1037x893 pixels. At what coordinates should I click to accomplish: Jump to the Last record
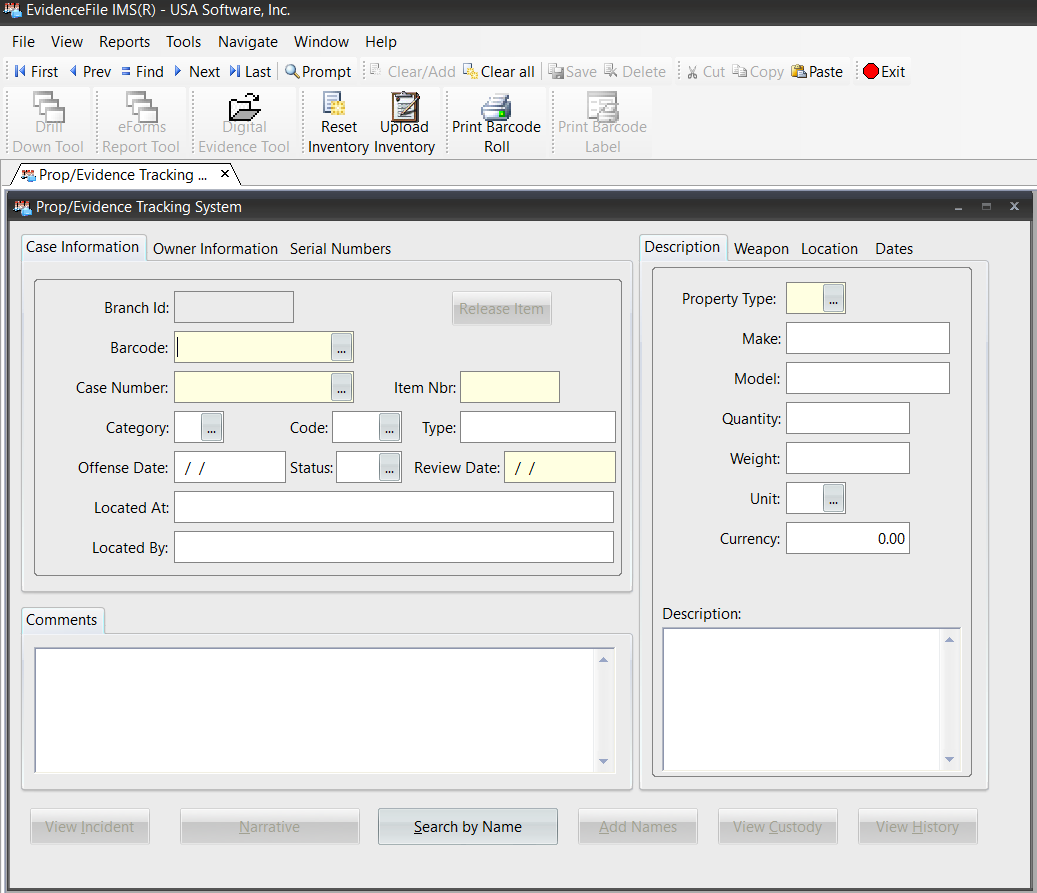coord(250,71)
